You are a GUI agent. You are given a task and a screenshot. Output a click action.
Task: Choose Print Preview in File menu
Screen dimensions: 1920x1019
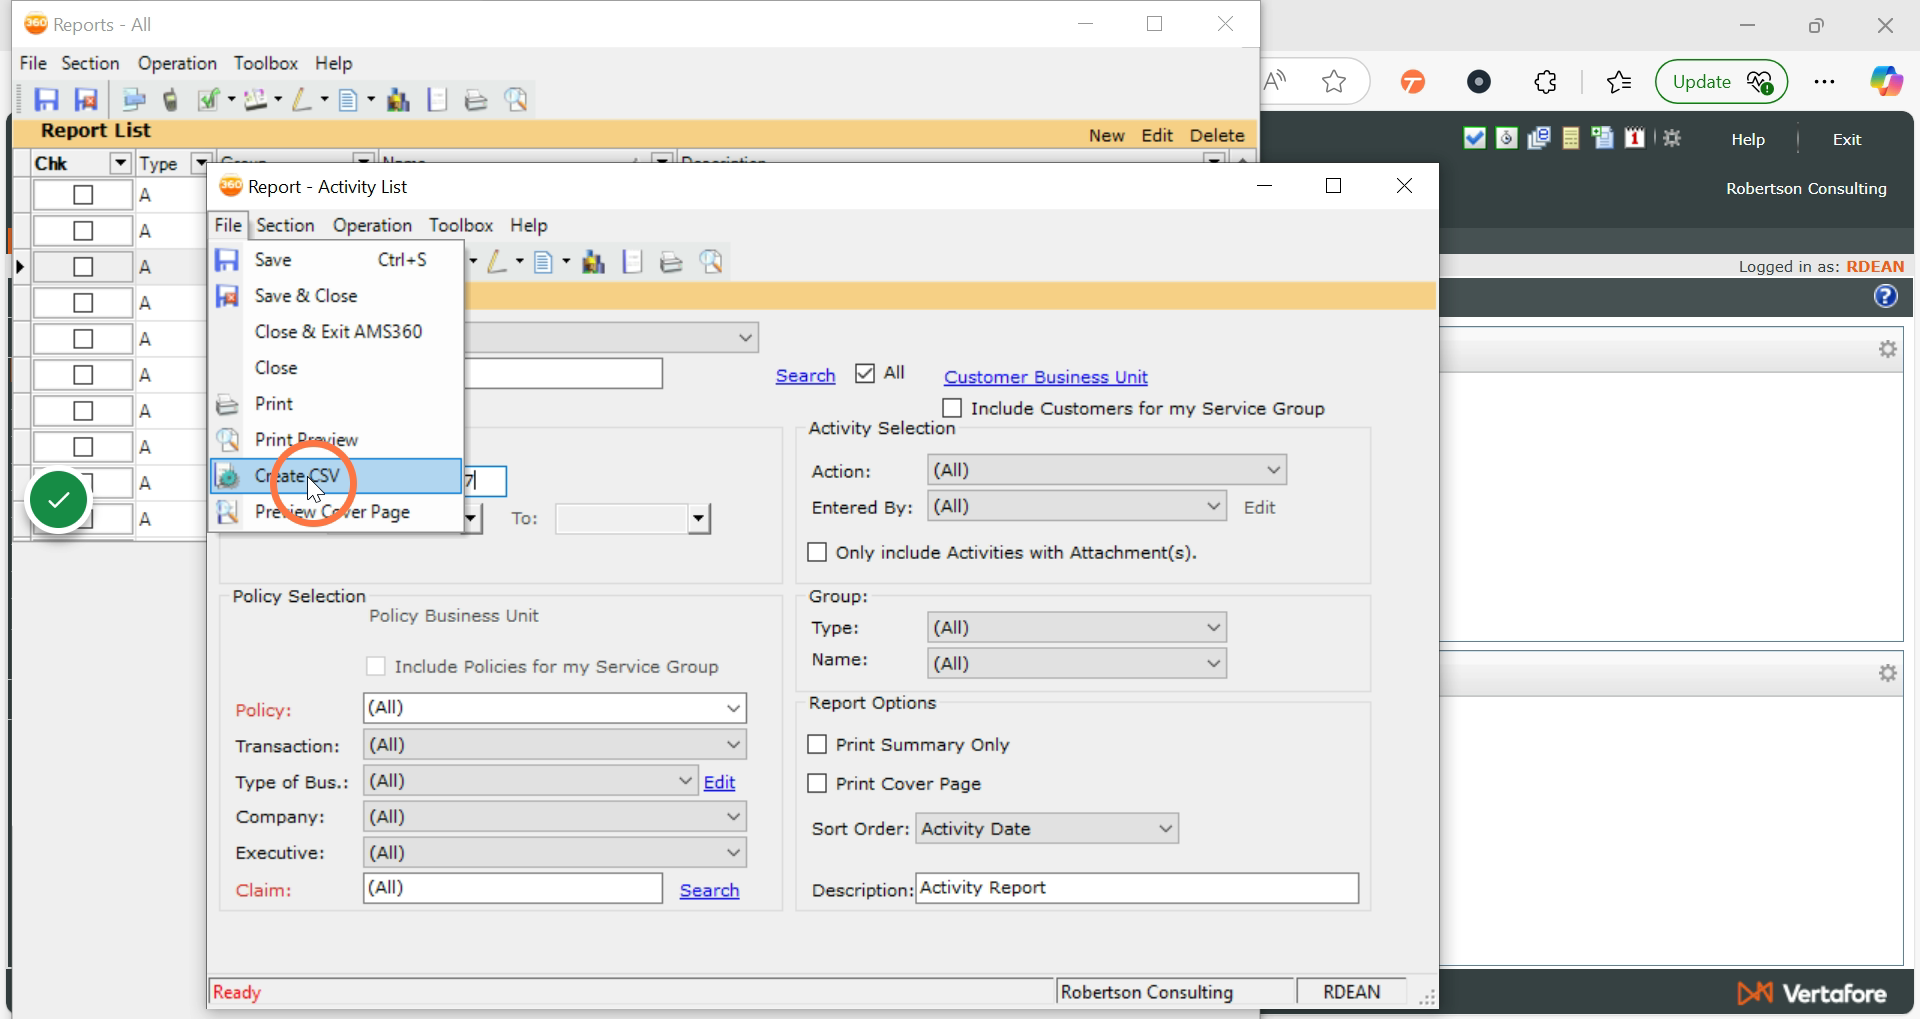pos(336,440)
